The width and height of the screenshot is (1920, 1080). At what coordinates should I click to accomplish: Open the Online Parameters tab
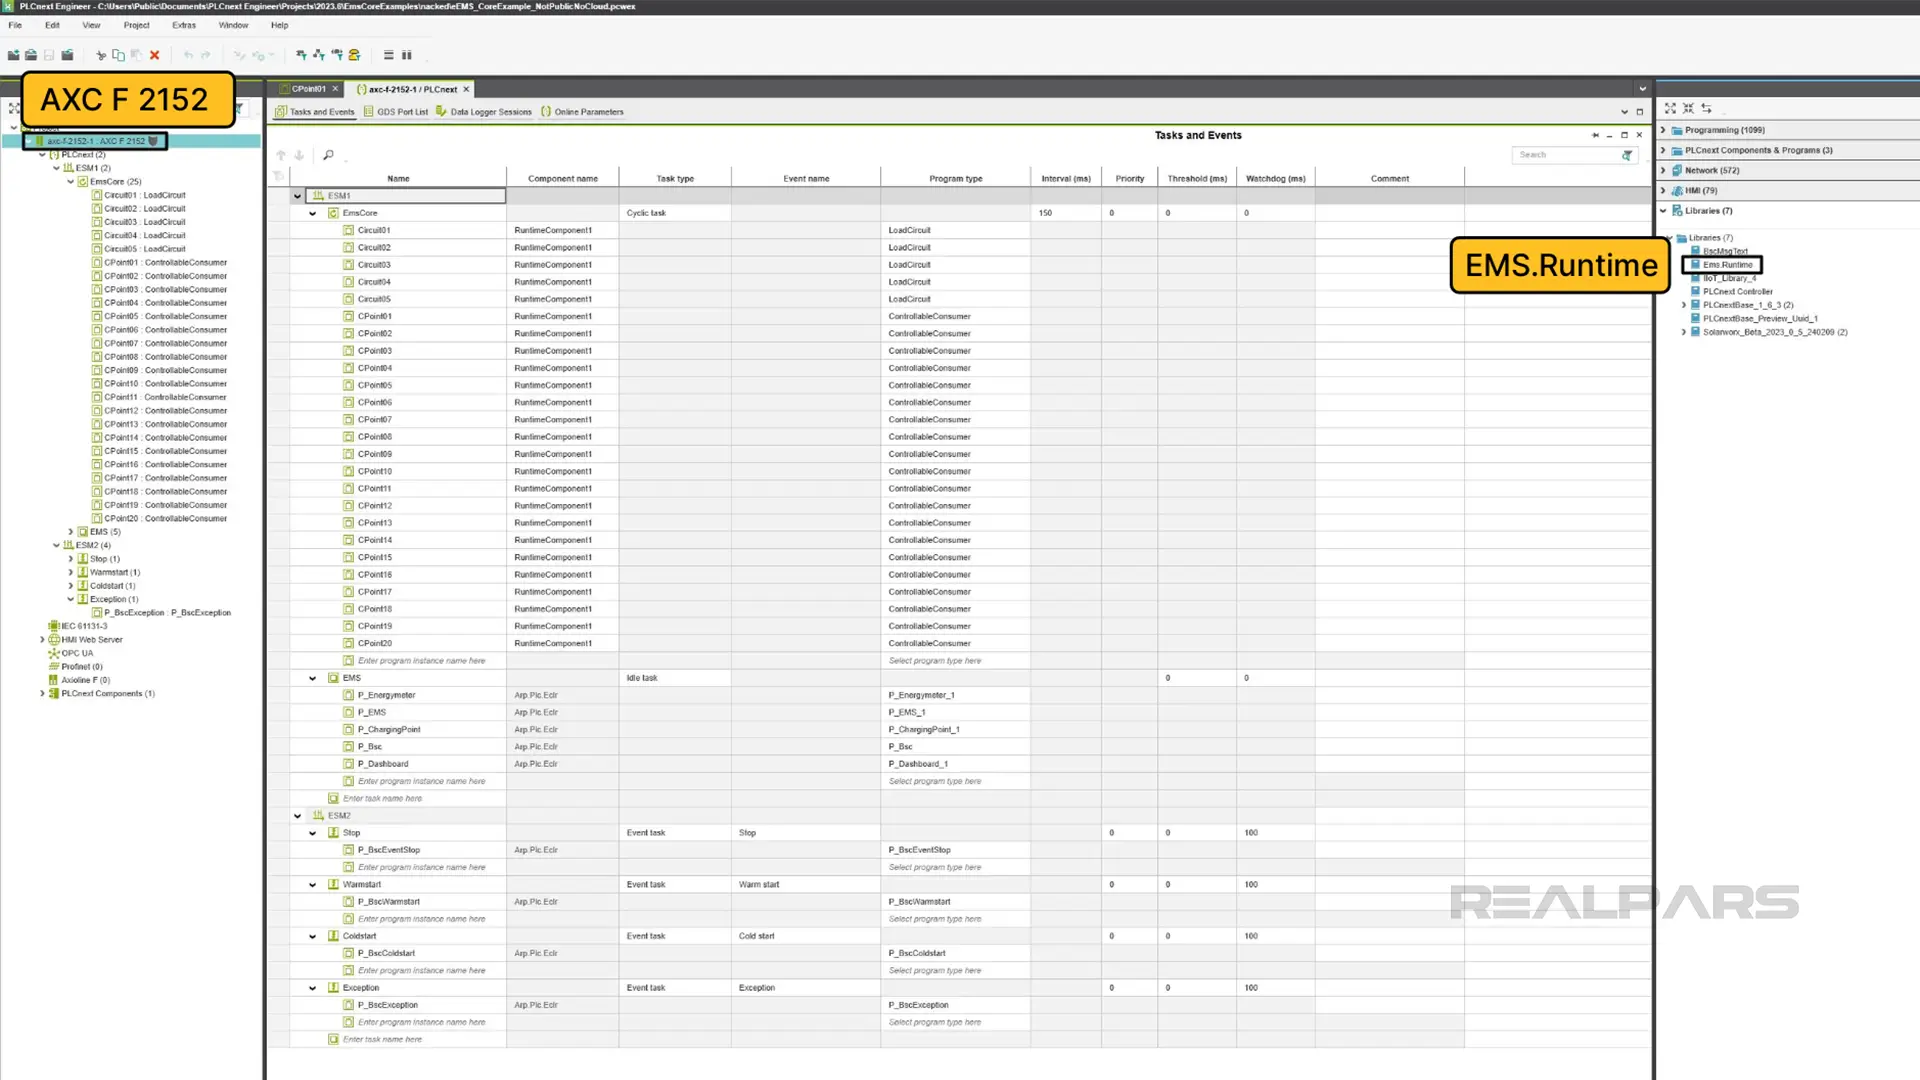pyautogui.click(x=582, y=112)
